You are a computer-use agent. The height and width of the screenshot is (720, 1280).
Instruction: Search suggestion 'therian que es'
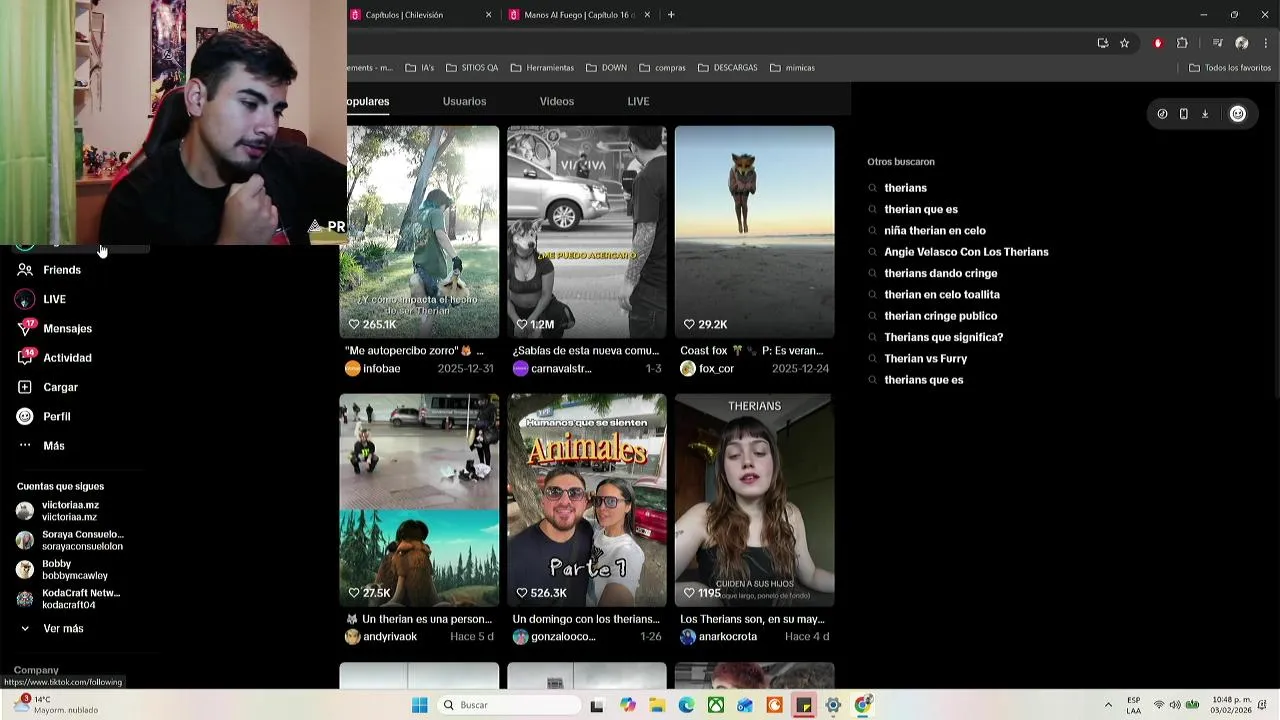(x=921, y=209)
